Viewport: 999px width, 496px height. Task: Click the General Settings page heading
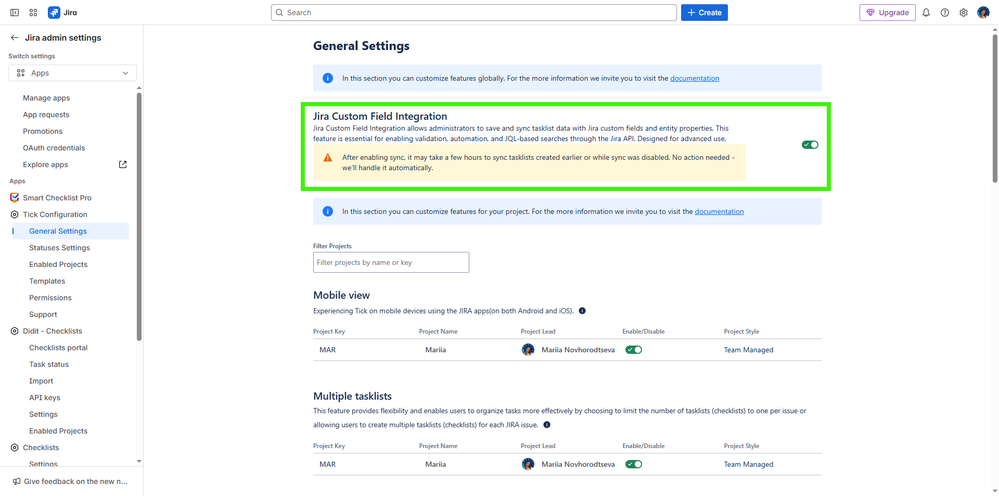tap(361, 46)
